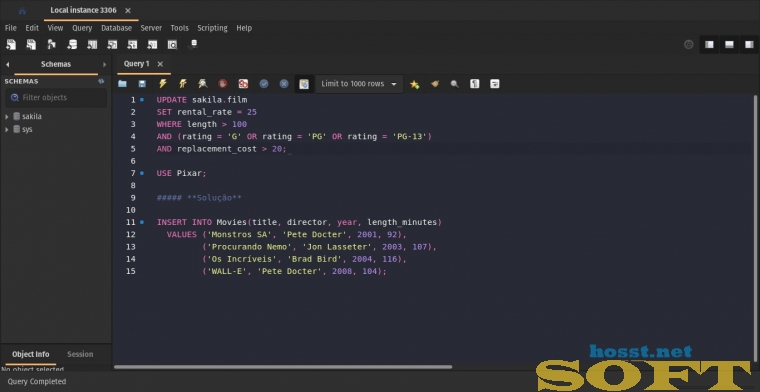This screenshot has height=392, width=760.
Task: Run explain plan magnifier-lightning icon
Action: click(203, 84)
